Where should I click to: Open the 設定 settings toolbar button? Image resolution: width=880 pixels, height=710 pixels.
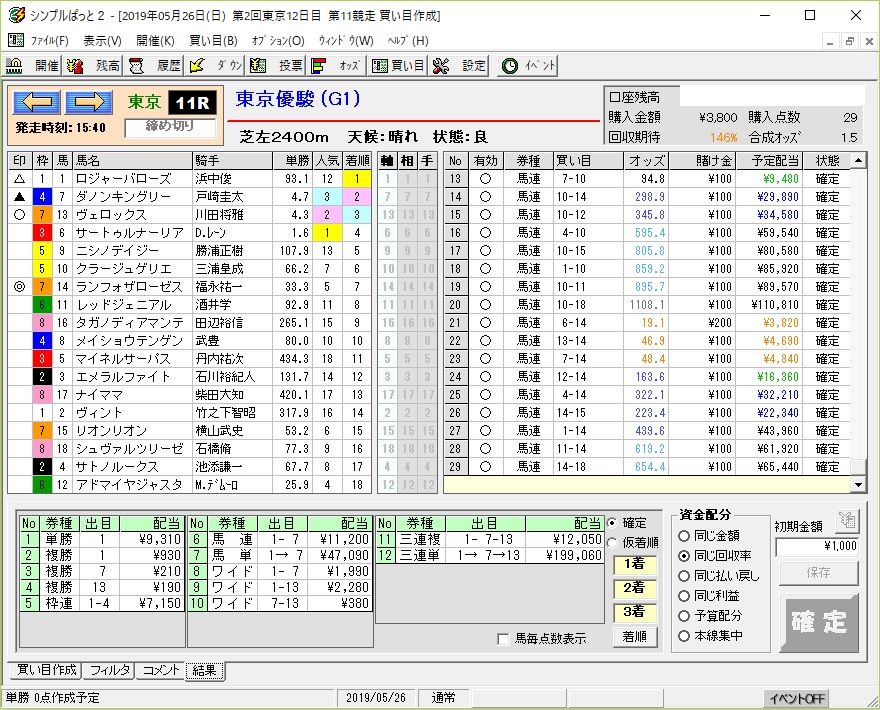459,66
